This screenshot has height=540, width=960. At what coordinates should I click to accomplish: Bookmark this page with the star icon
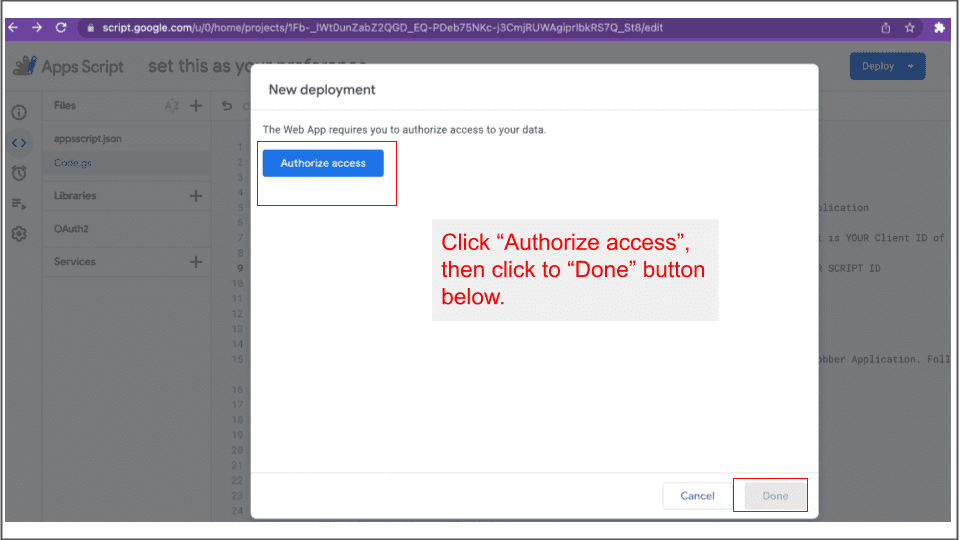tap(910, 28)
